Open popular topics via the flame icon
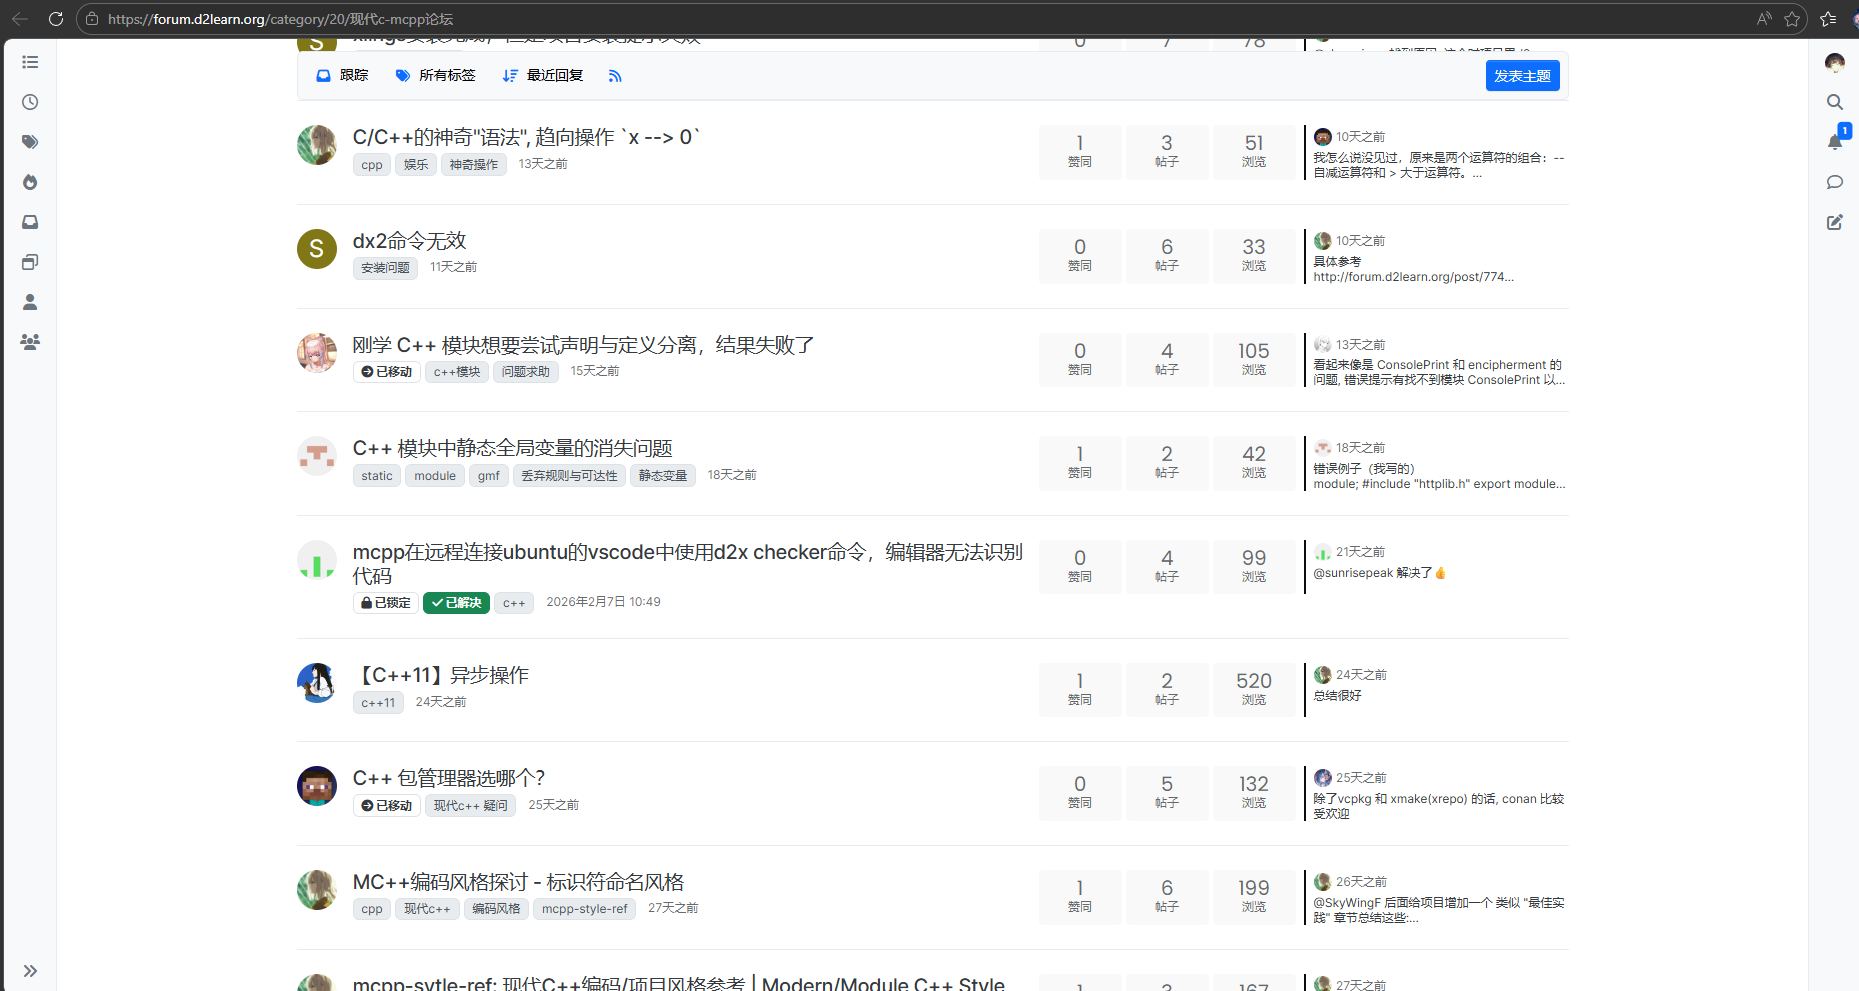This screenshot has width=1859, height=991. tap(30, 182)
